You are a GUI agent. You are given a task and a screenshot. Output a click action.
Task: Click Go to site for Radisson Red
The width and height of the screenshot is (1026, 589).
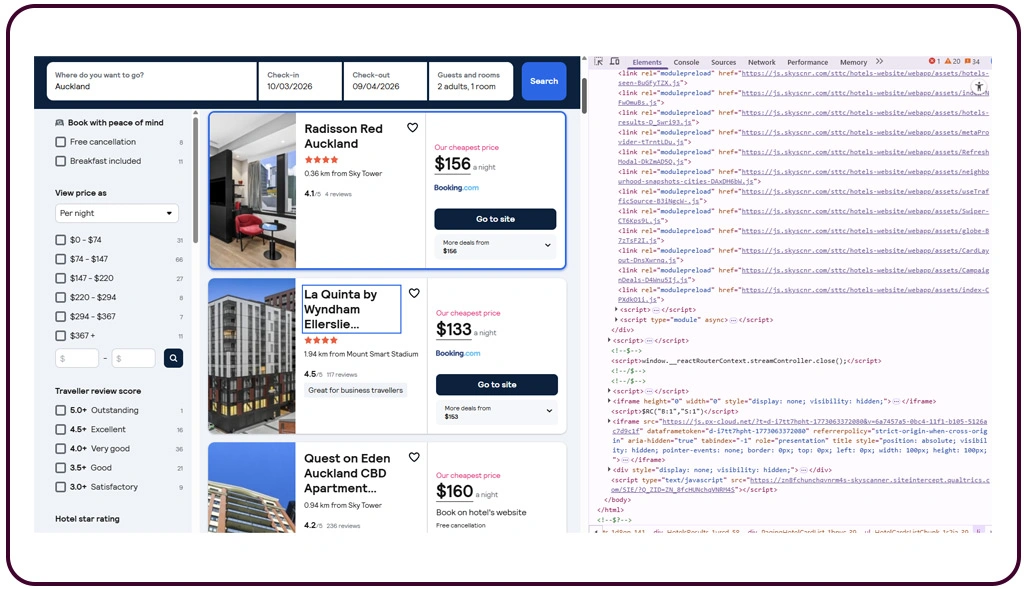pos(494,219)
